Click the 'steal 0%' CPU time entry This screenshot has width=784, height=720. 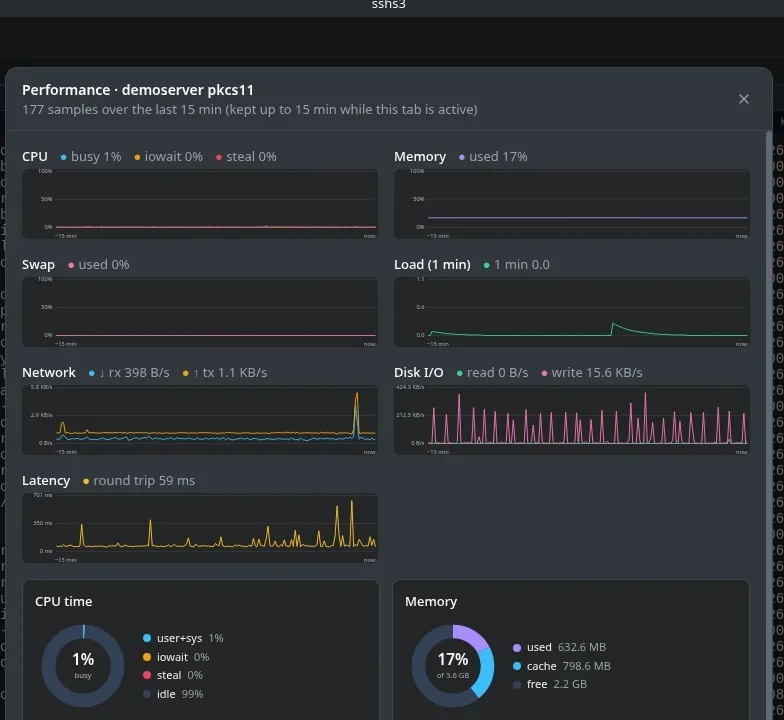pyautogui.click(x=172, y=675)
